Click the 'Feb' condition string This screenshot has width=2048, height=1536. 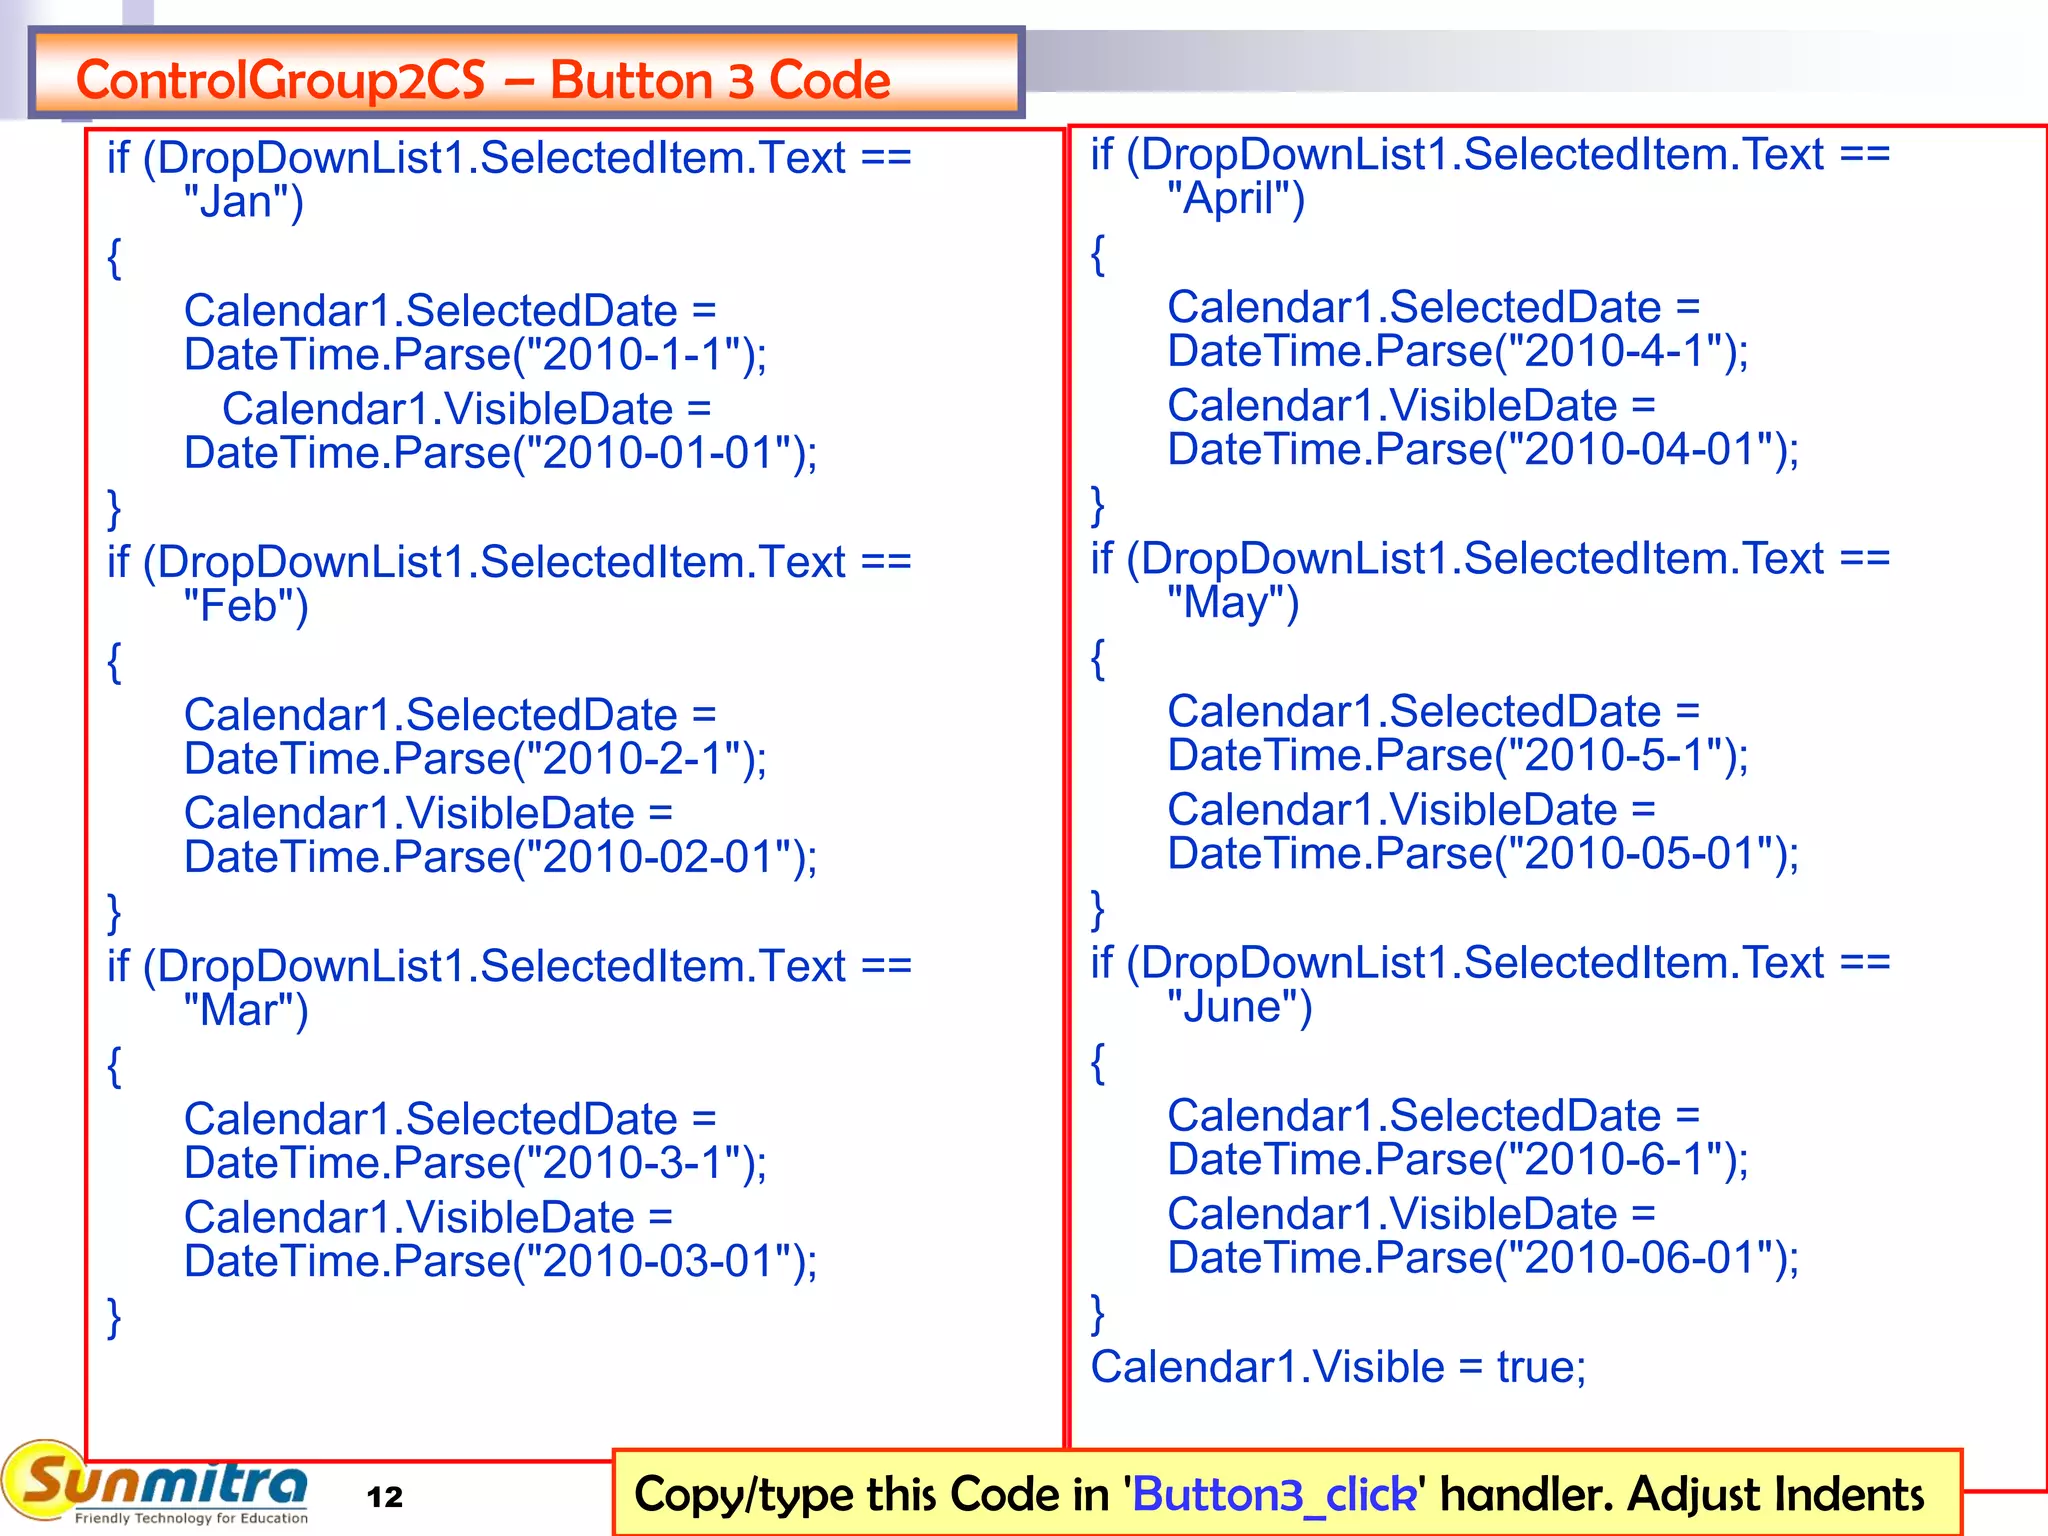246,606
